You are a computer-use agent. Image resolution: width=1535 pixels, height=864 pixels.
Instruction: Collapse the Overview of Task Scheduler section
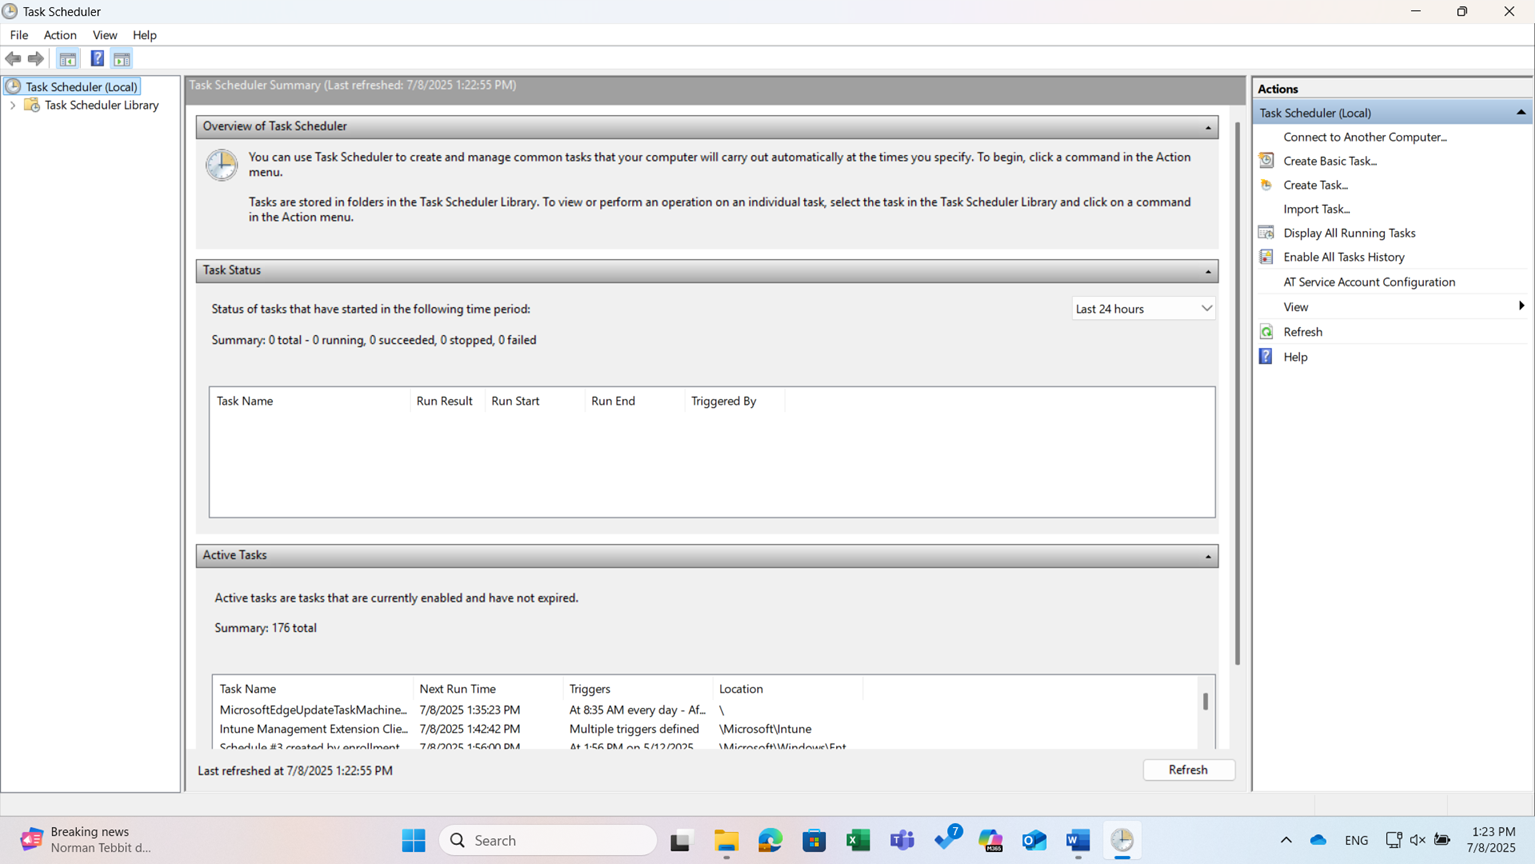coord(1207,127)
